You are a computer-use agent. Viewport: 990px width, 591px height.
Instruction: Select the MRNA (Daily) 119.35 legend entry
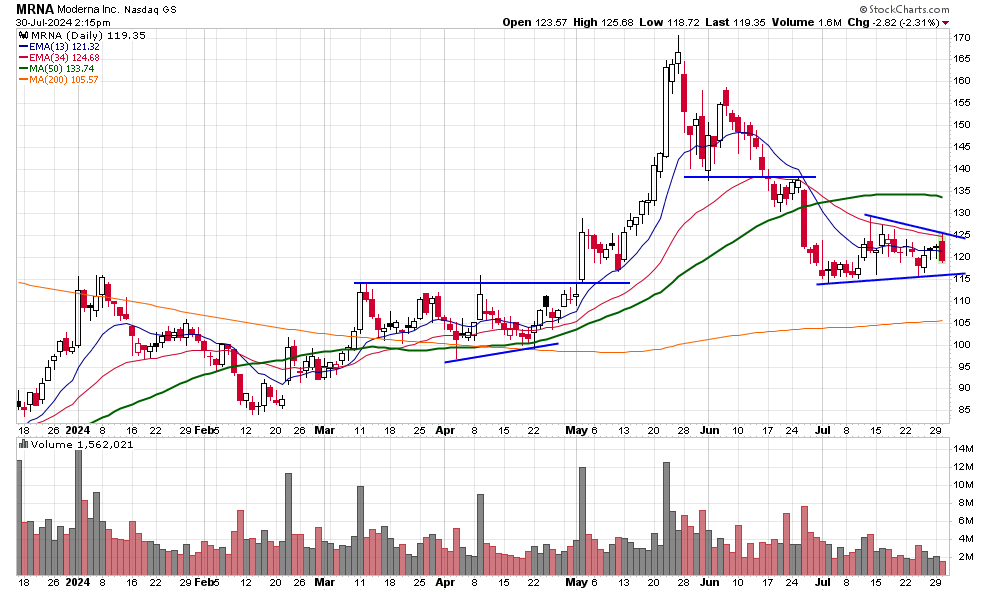[x=88, y=35]
